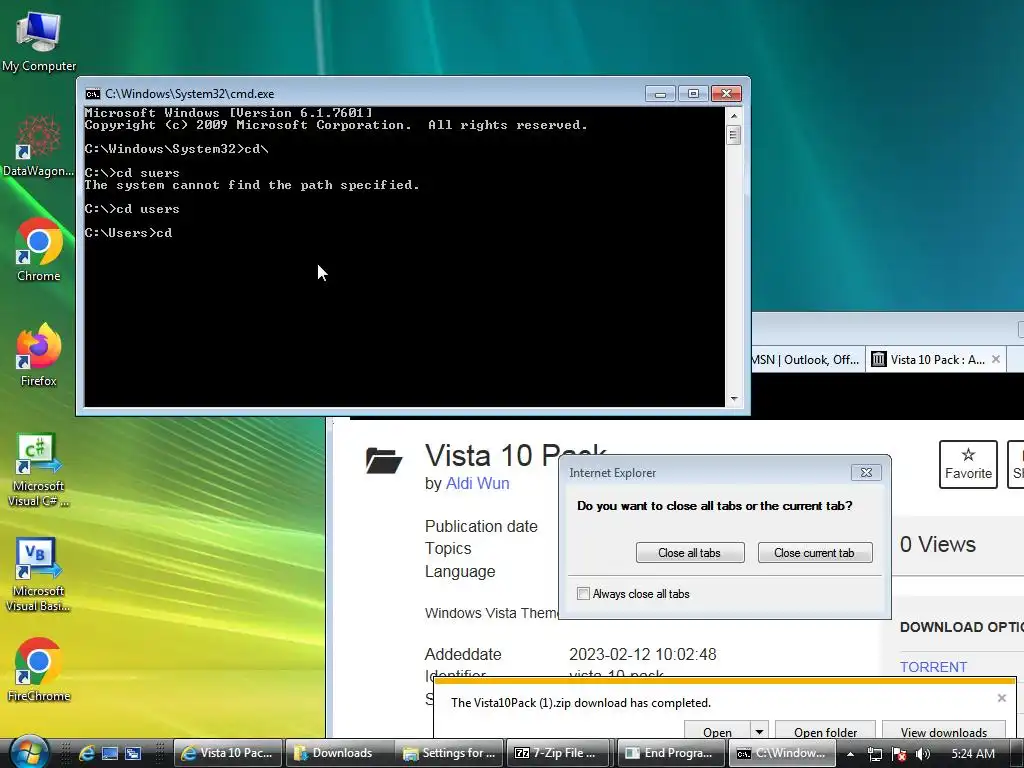Click the network tray icon
This screenshot has height=768, width=1024.
(x=875, y=754)
